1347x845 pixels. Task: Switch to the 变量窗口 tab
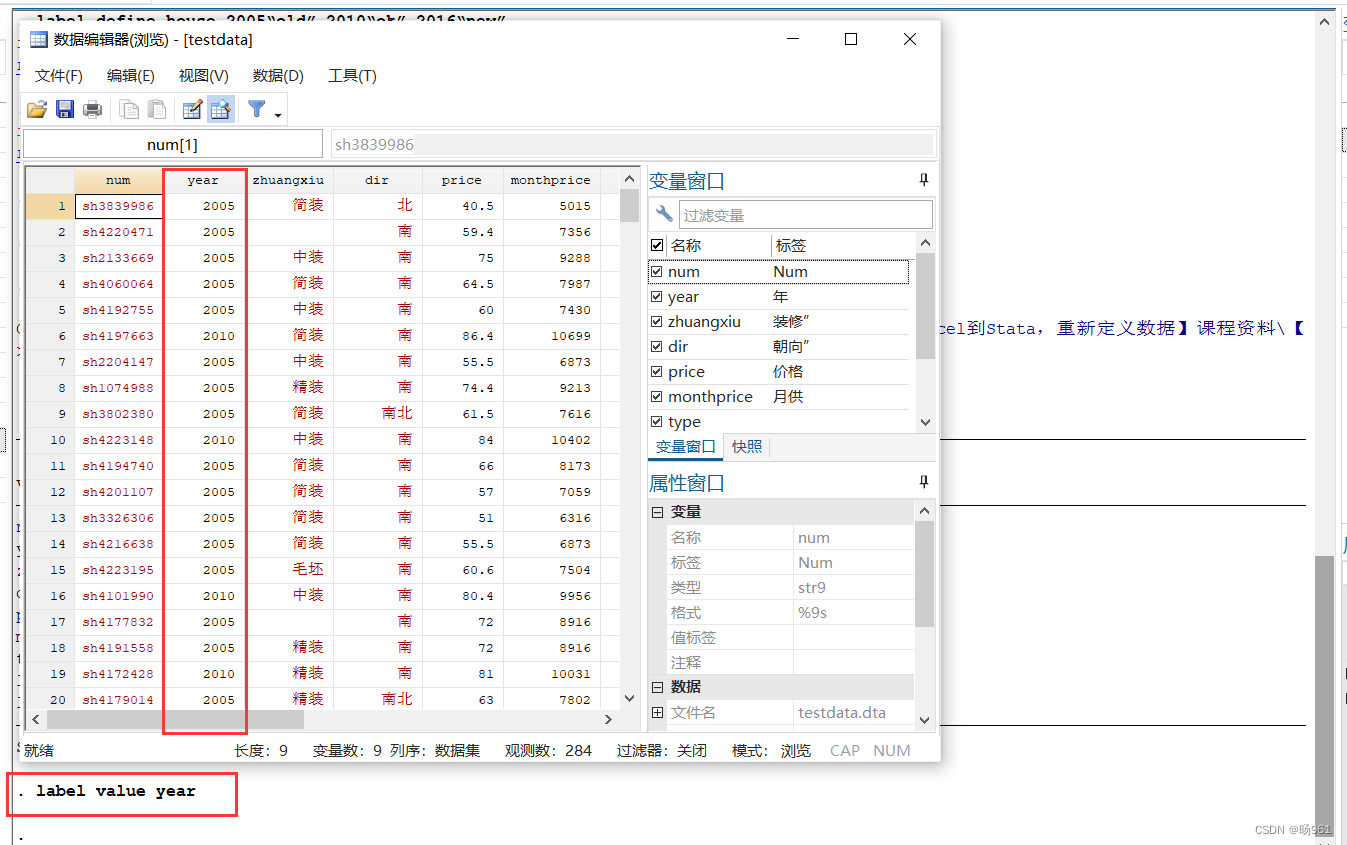pos(686,446)
